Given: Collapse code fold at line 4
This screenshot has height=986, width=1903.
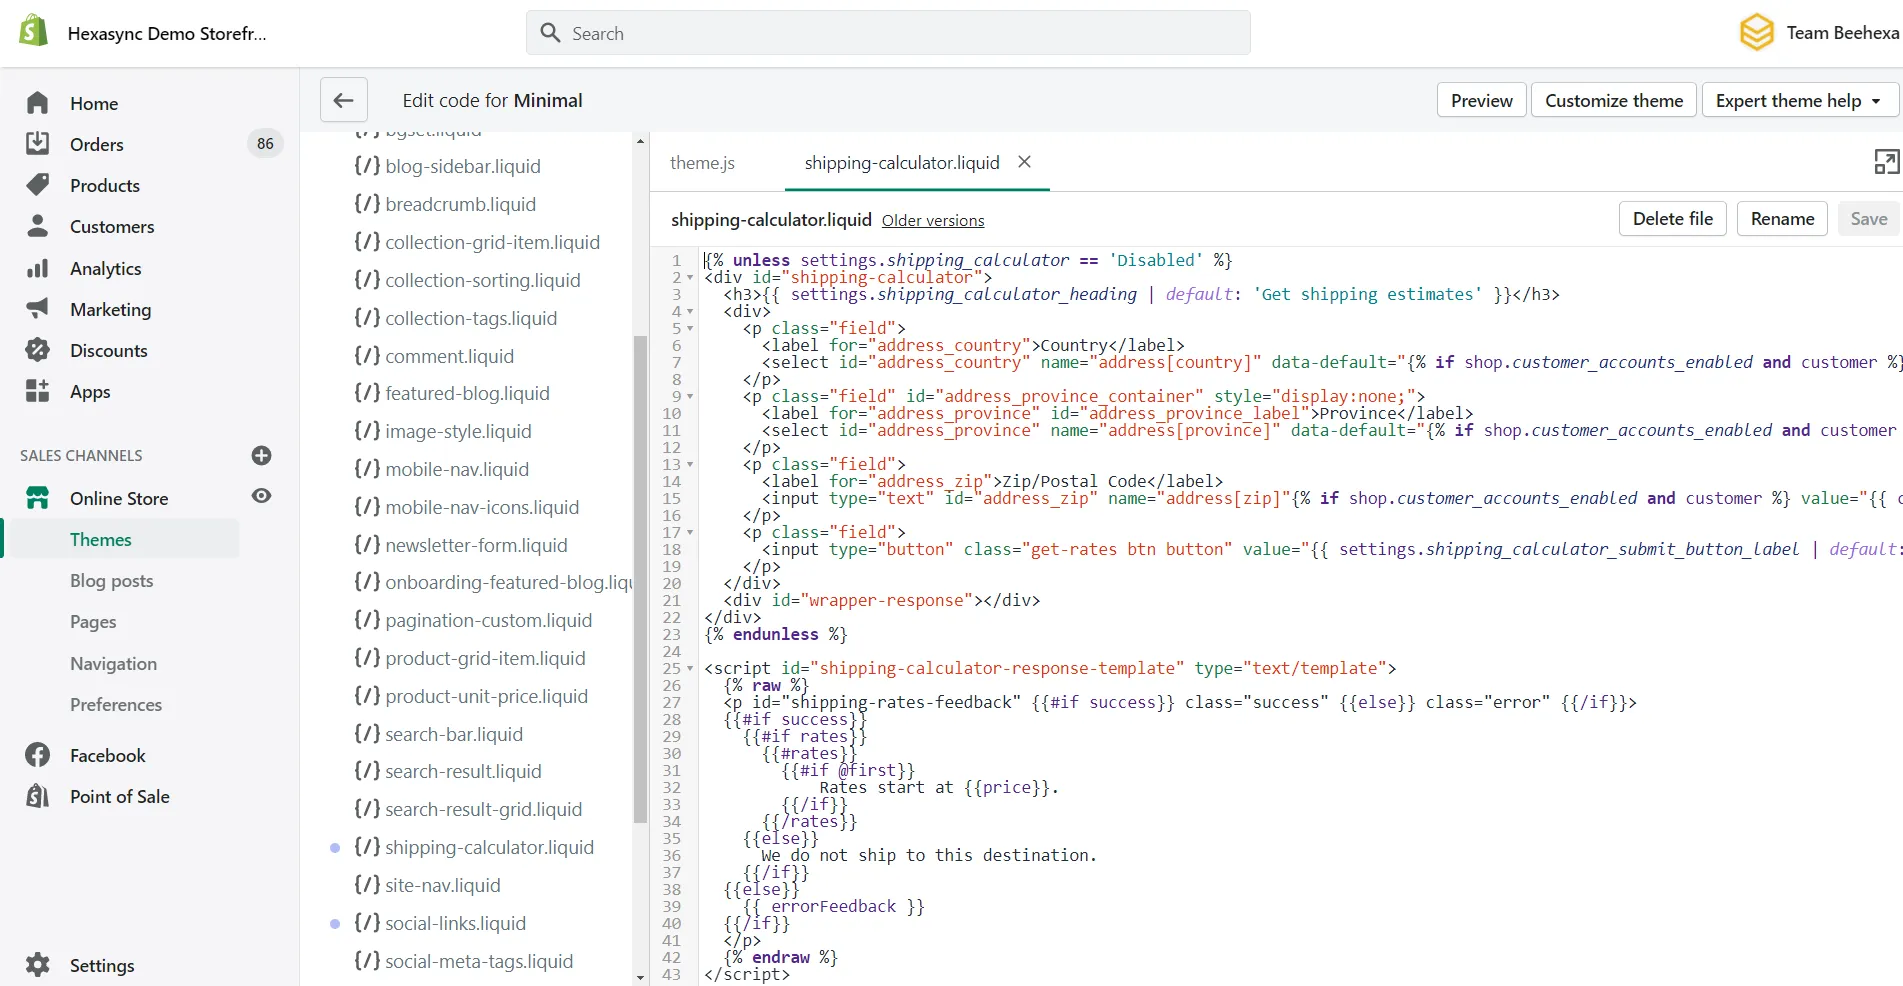Looking at the screenshot, I should coord(690,311).
